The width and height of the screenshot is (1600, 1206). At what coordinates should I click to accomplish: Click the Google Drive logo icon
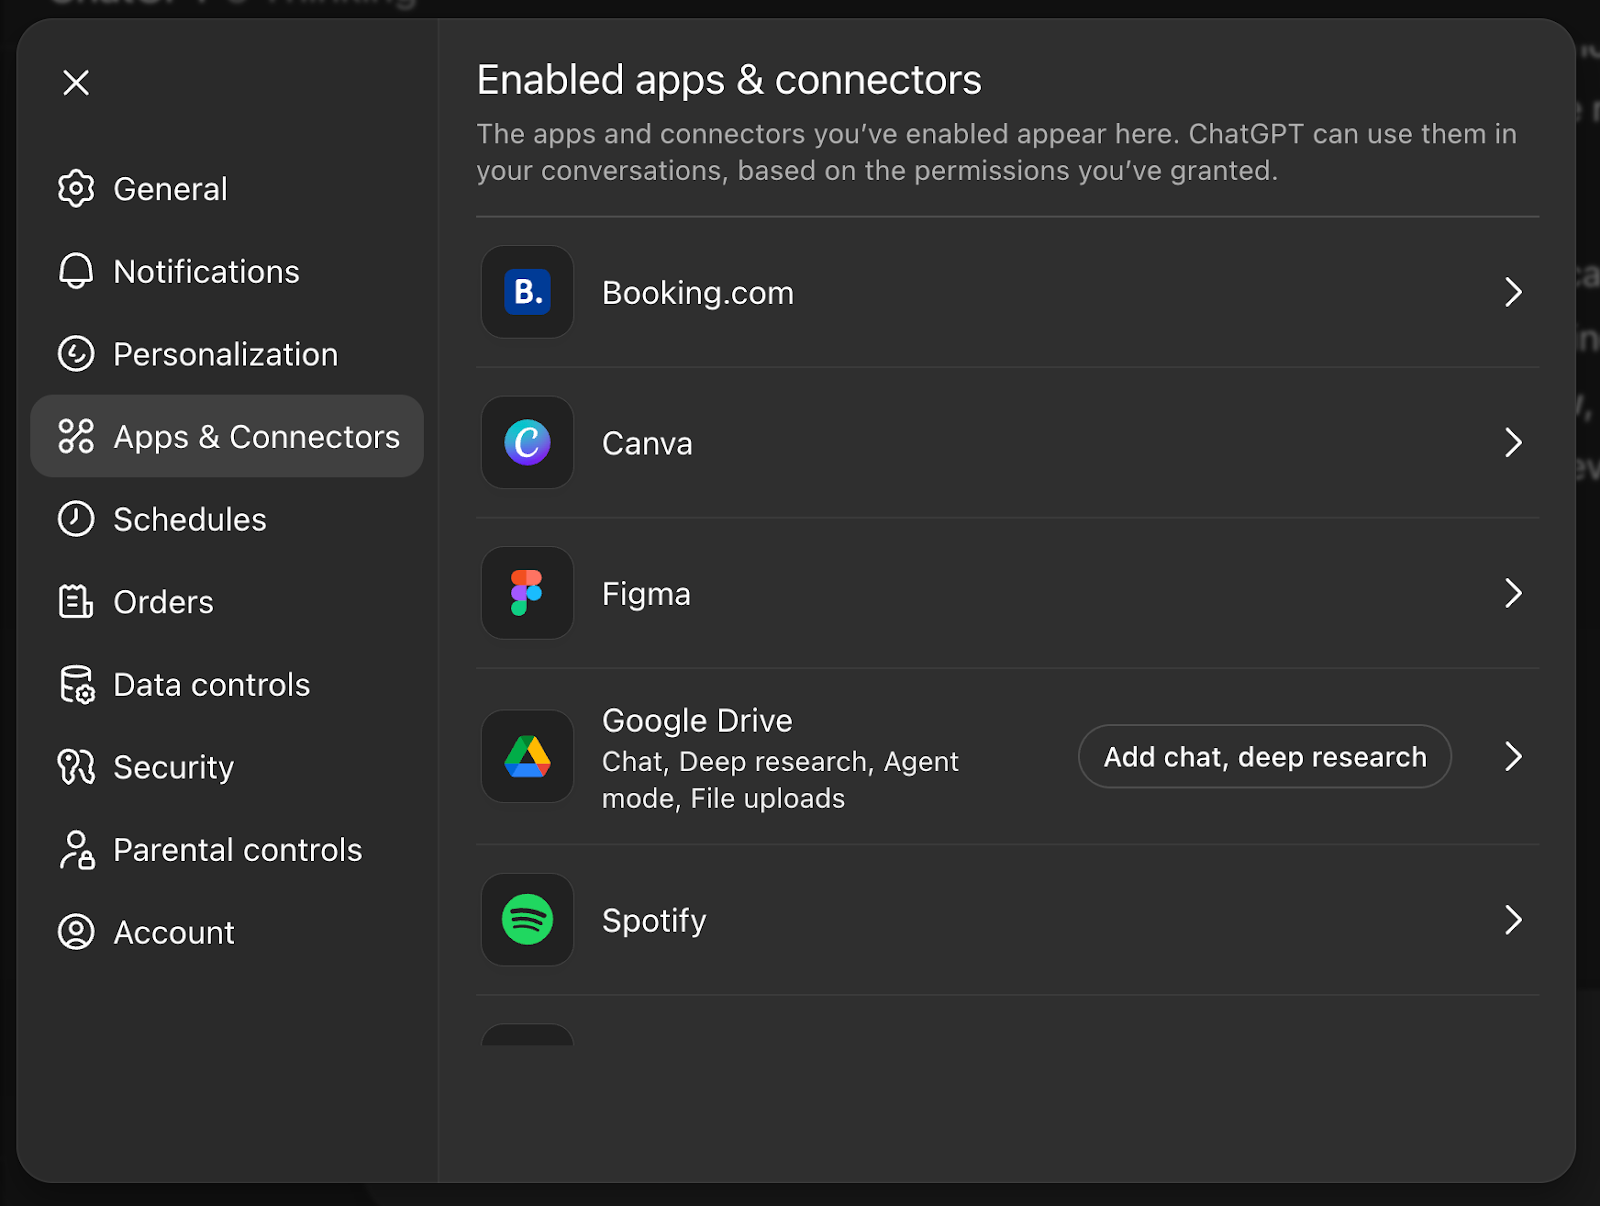pos(527,757)
